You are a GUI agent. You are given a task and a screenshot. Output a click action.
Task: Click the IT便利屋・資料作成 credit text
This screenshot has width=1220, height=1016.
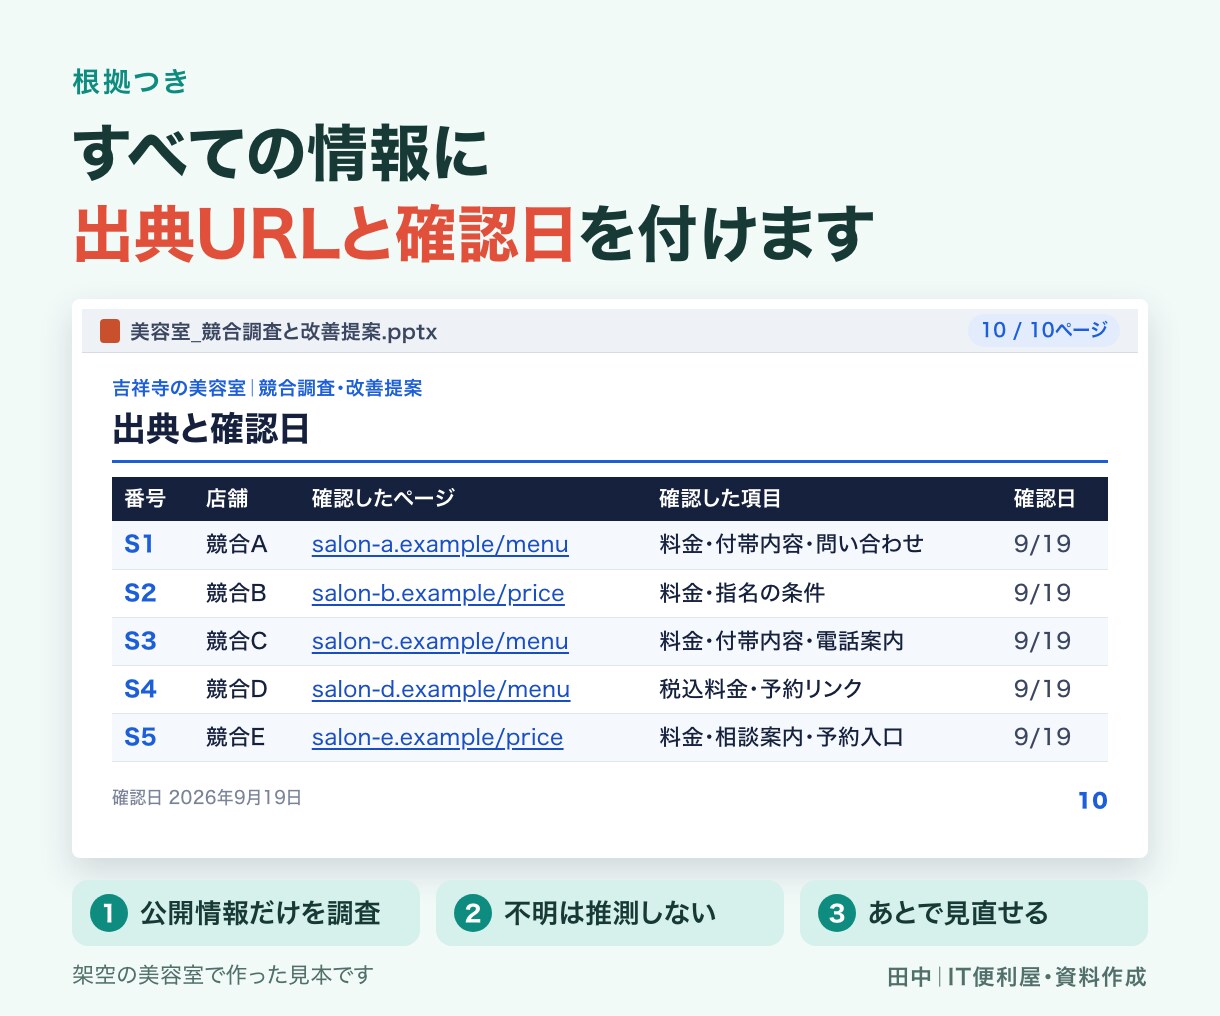(x=1047, y=977)
